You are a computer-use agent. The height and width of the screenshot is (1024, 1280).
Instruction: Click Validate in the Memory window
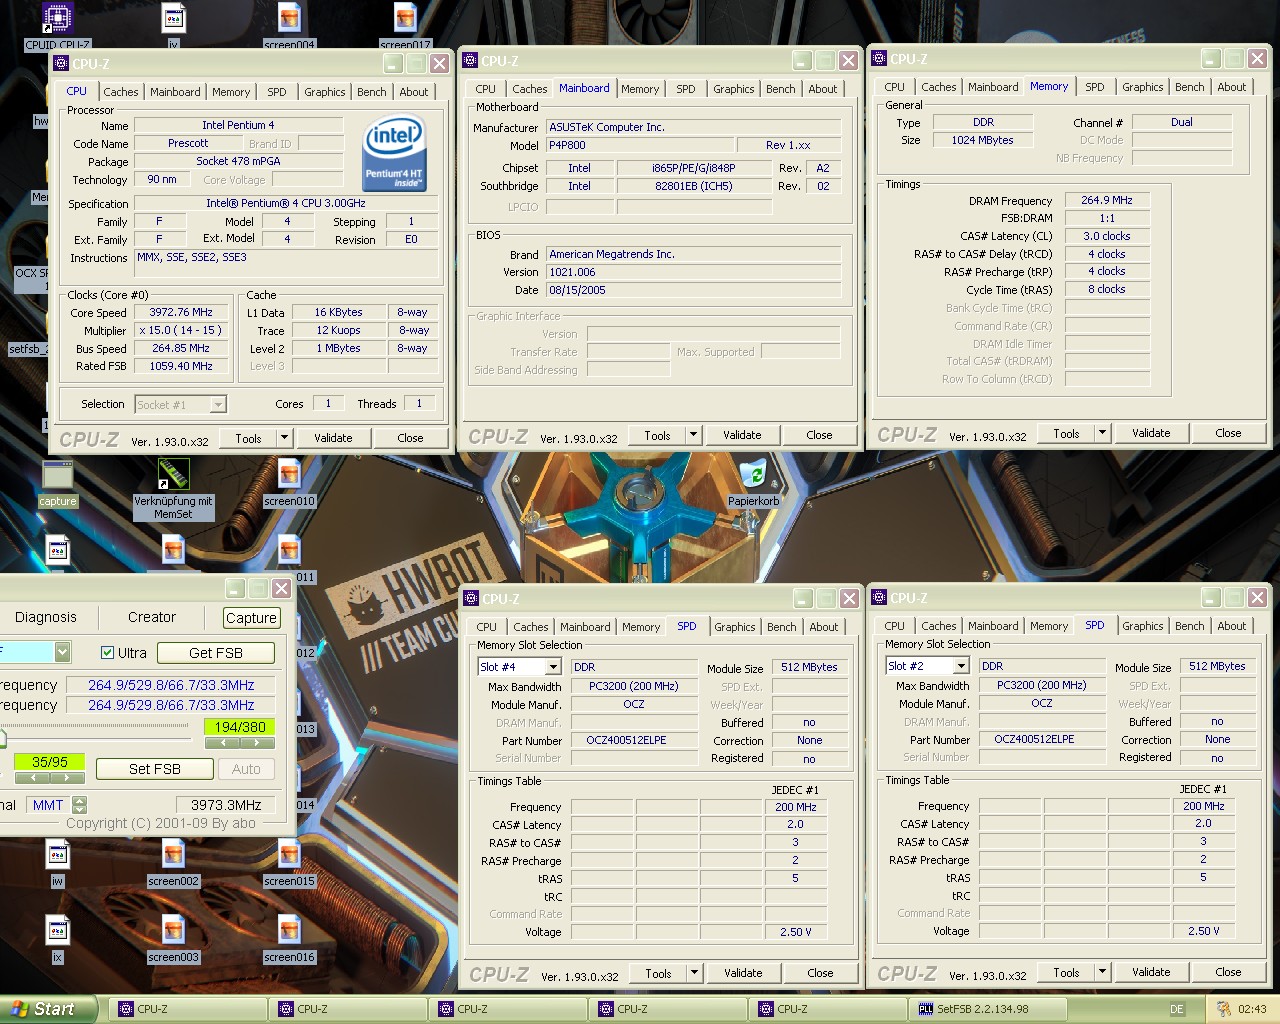[1151, 433]
